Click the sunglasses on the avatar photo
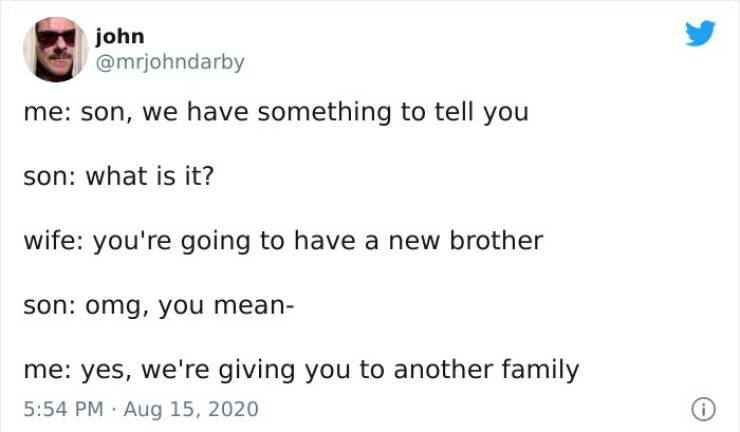This screenshot has width=740, height=432. click(x=56, y=38)
